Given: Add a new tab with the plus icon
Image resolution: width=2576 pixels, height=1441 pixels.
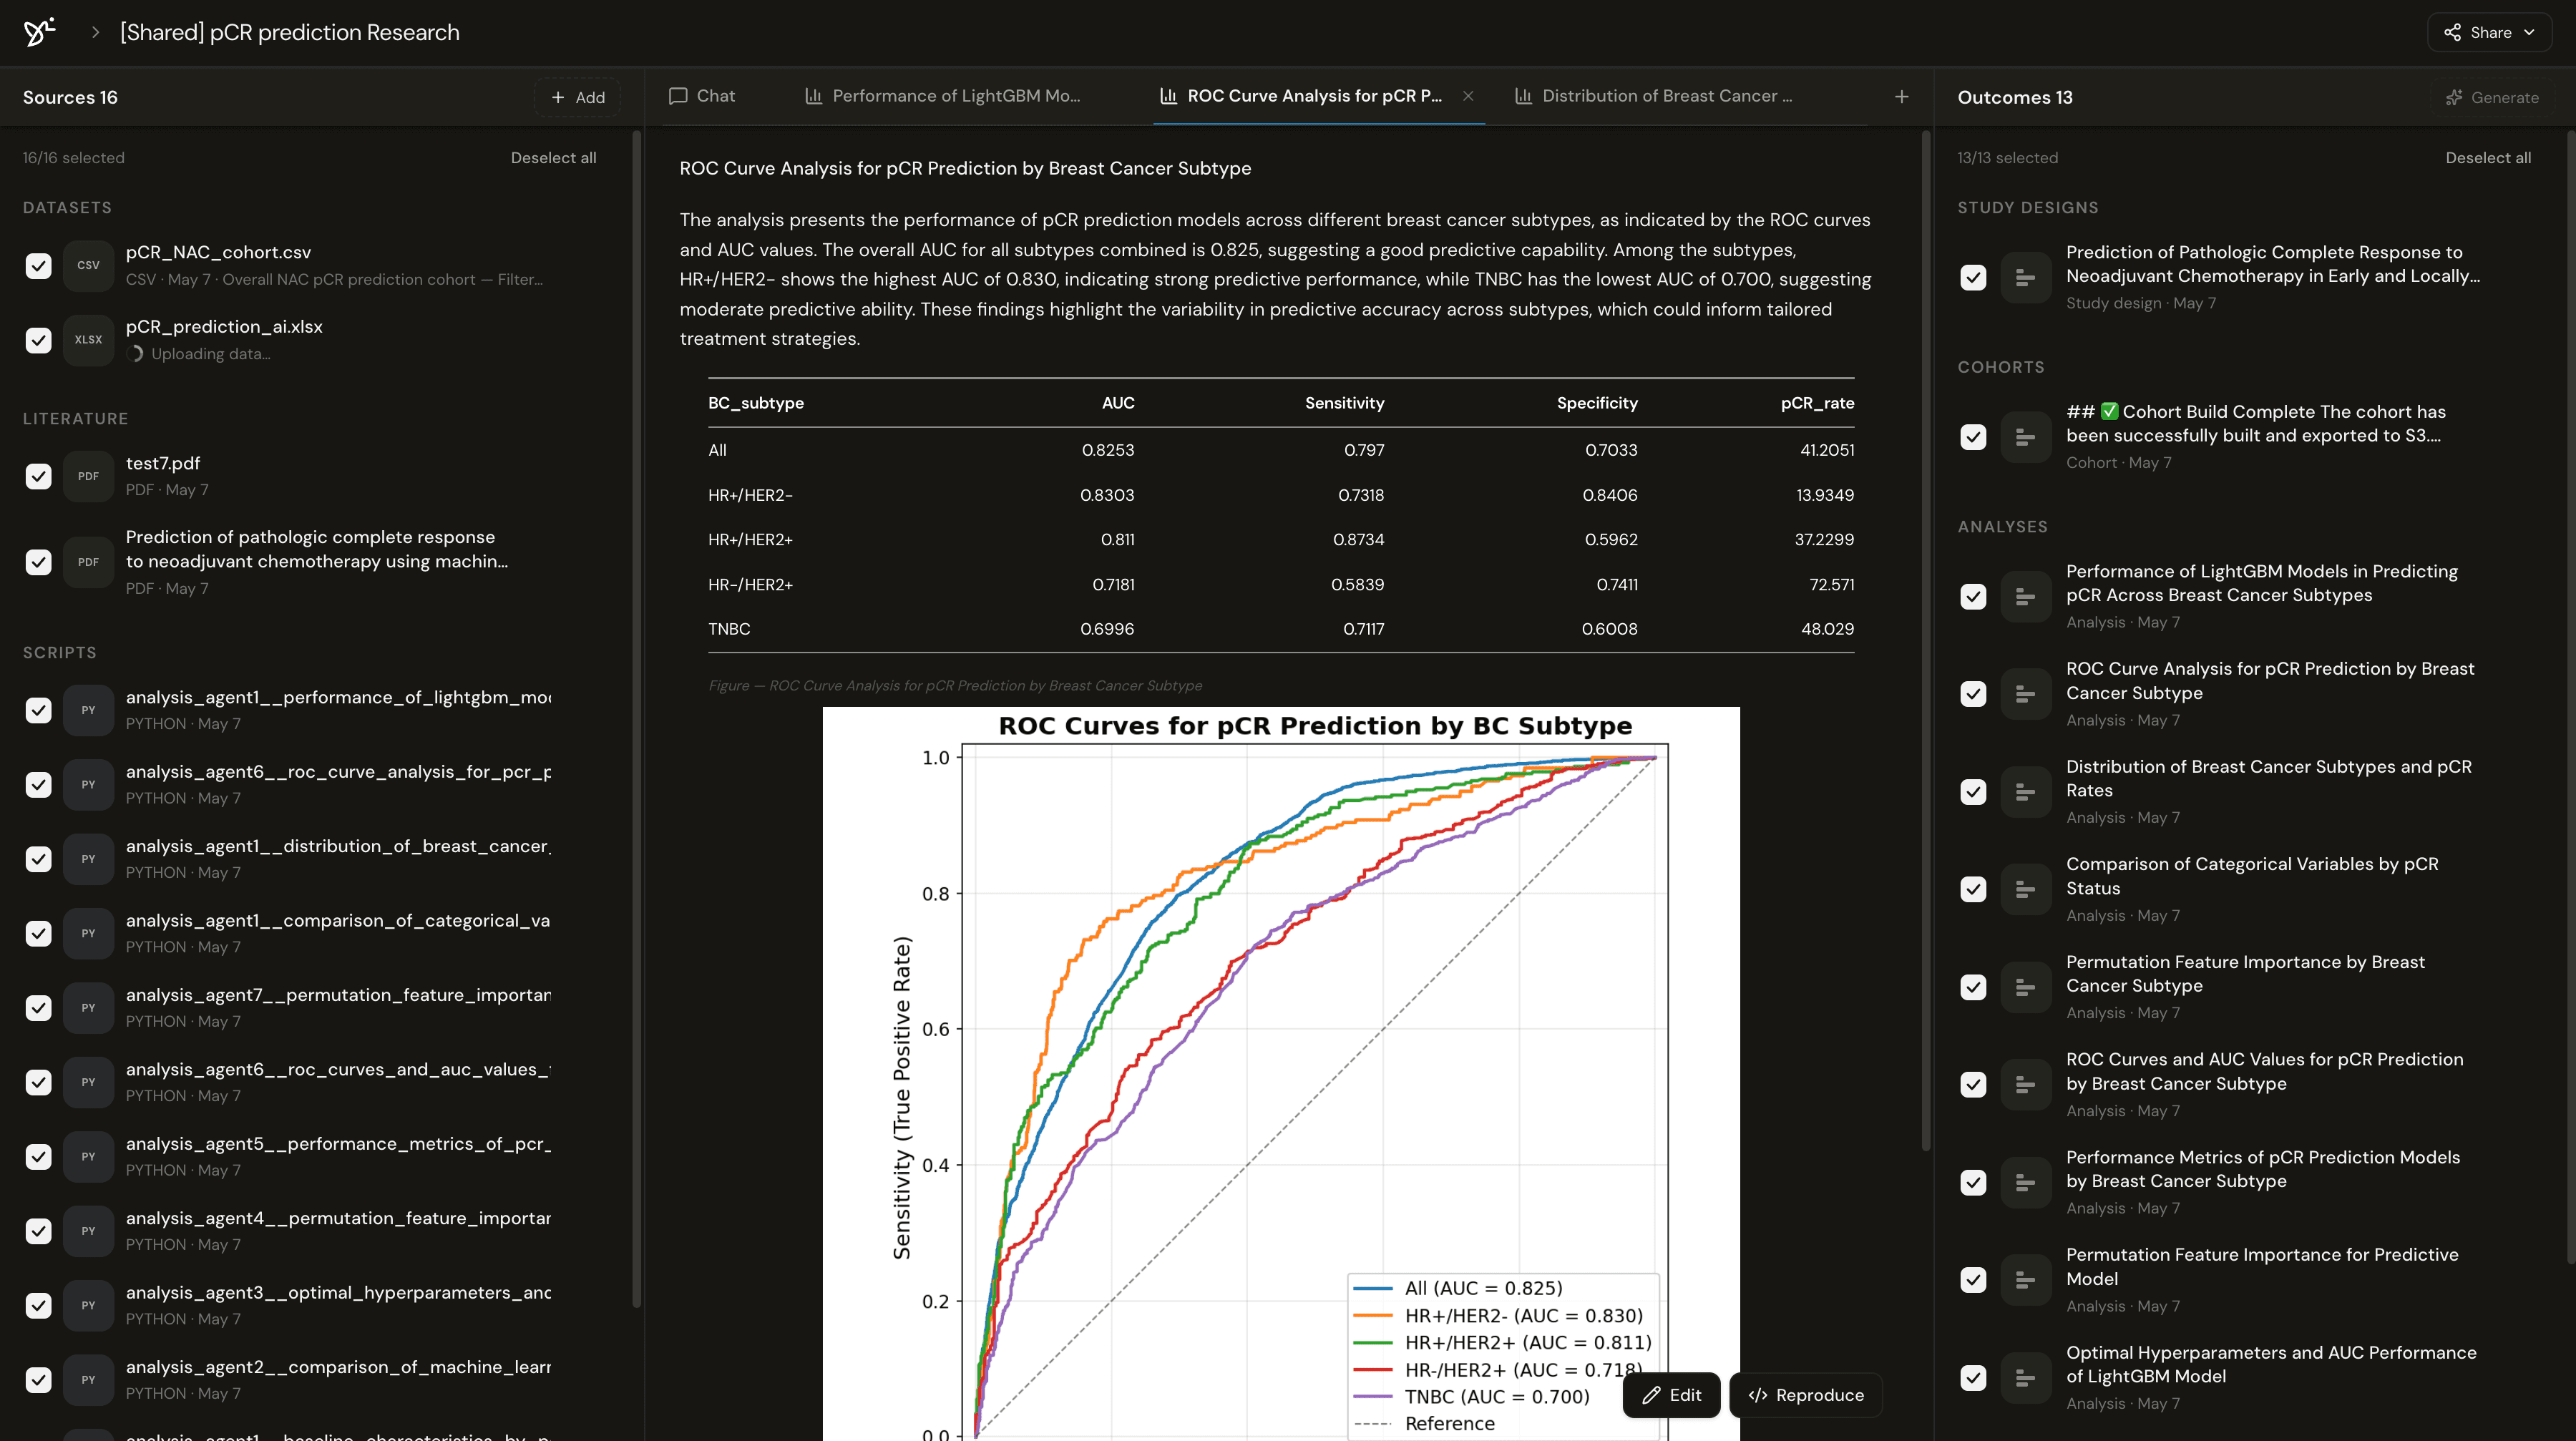Looking at the screenshot, I should pos(1901,97).
